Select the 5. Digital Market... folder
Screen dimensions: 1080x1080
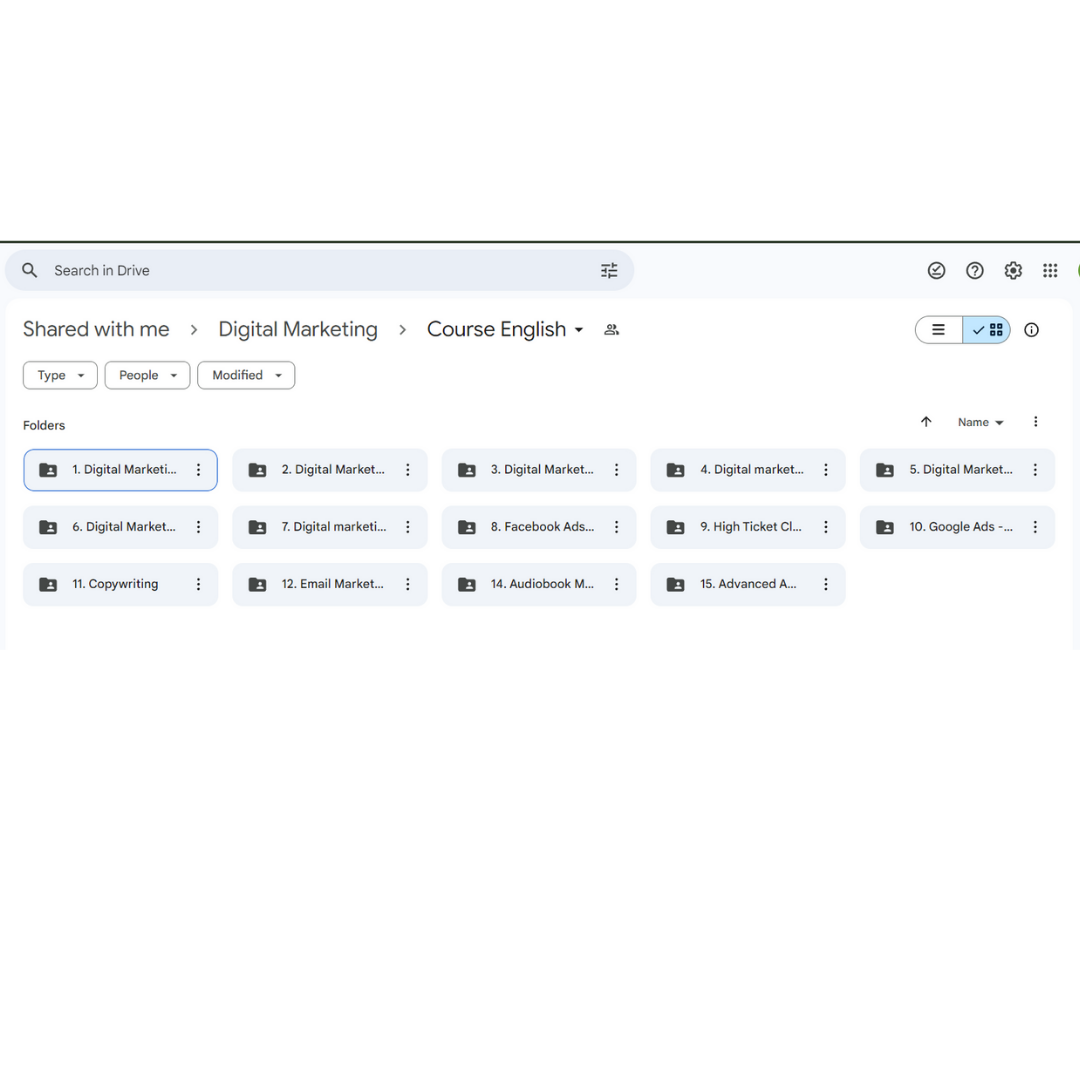tap(957, 470)
